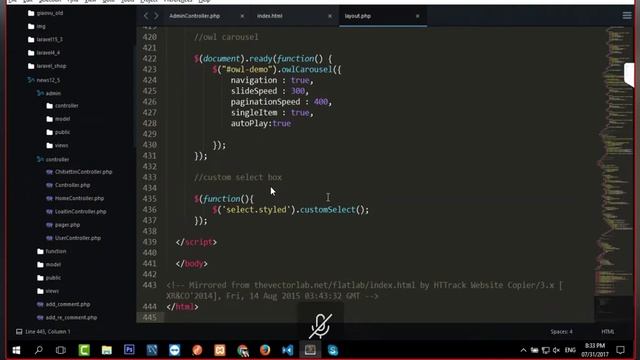Screen dimensions: 640x360
Task: Switch to the index.html tab
Action: point(269,16)
